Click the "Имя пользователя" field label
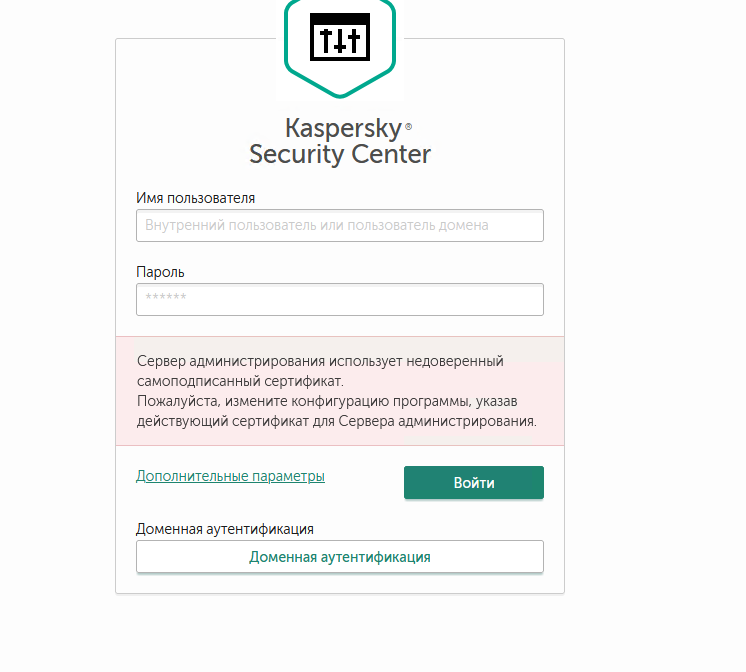The width and height of the screenshot is (746, 672). pos(196,198)
